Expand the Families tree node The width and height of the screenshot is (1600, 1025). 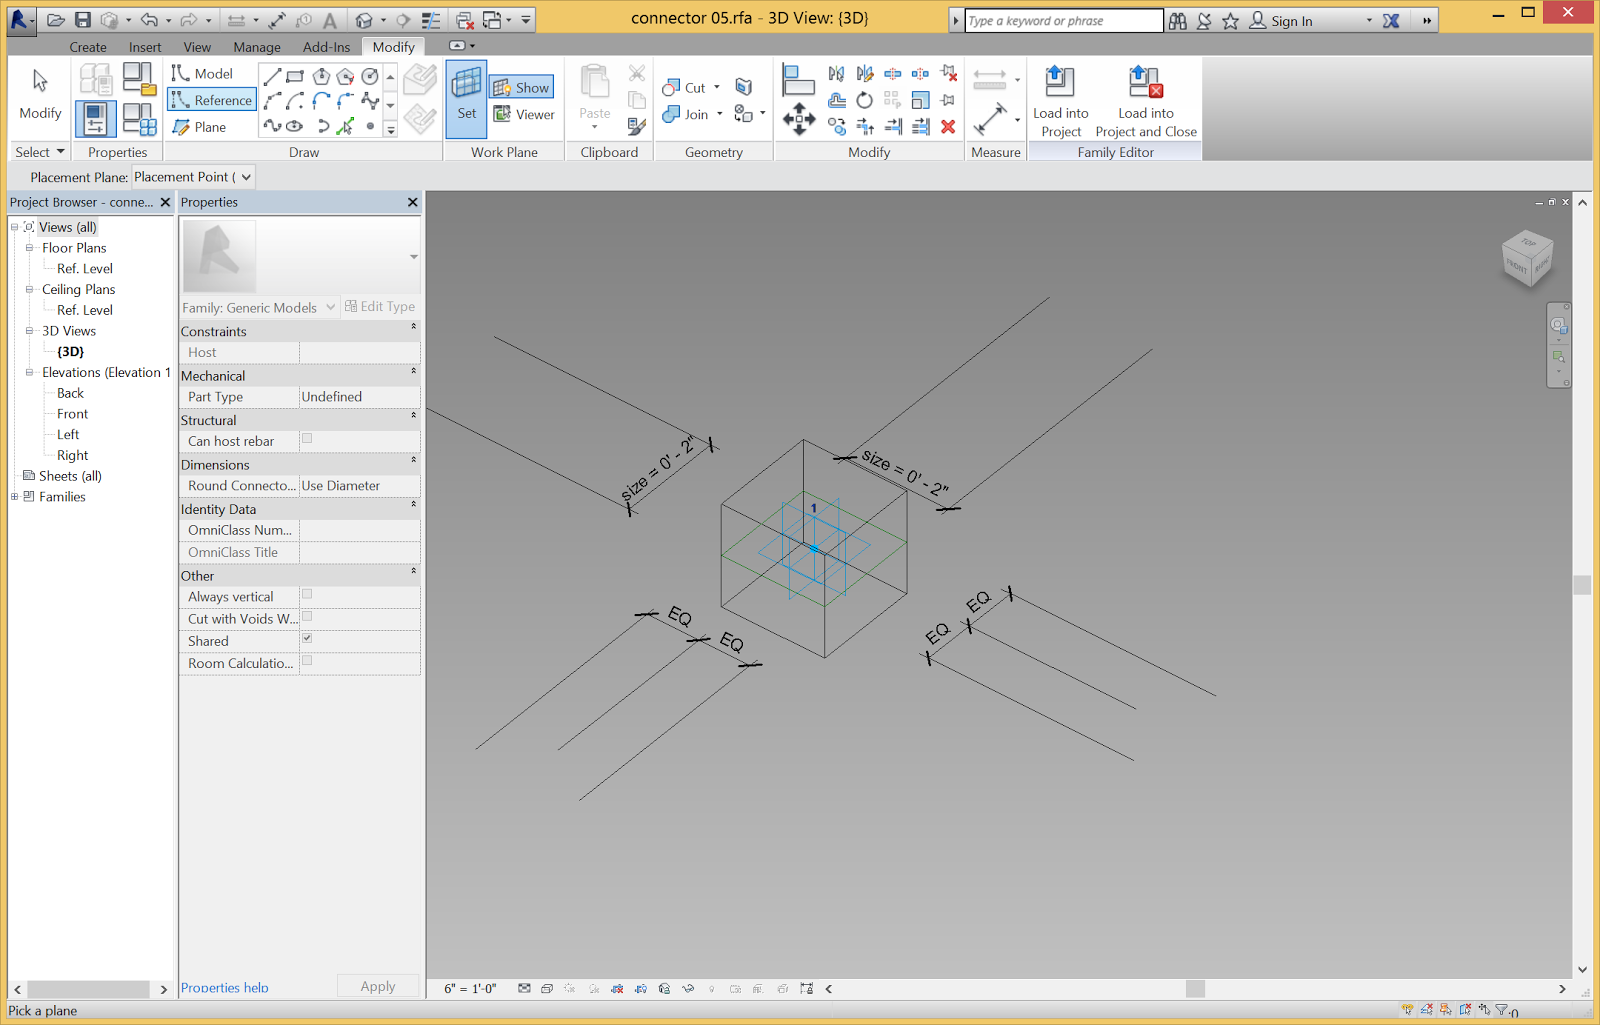[14, 497]
